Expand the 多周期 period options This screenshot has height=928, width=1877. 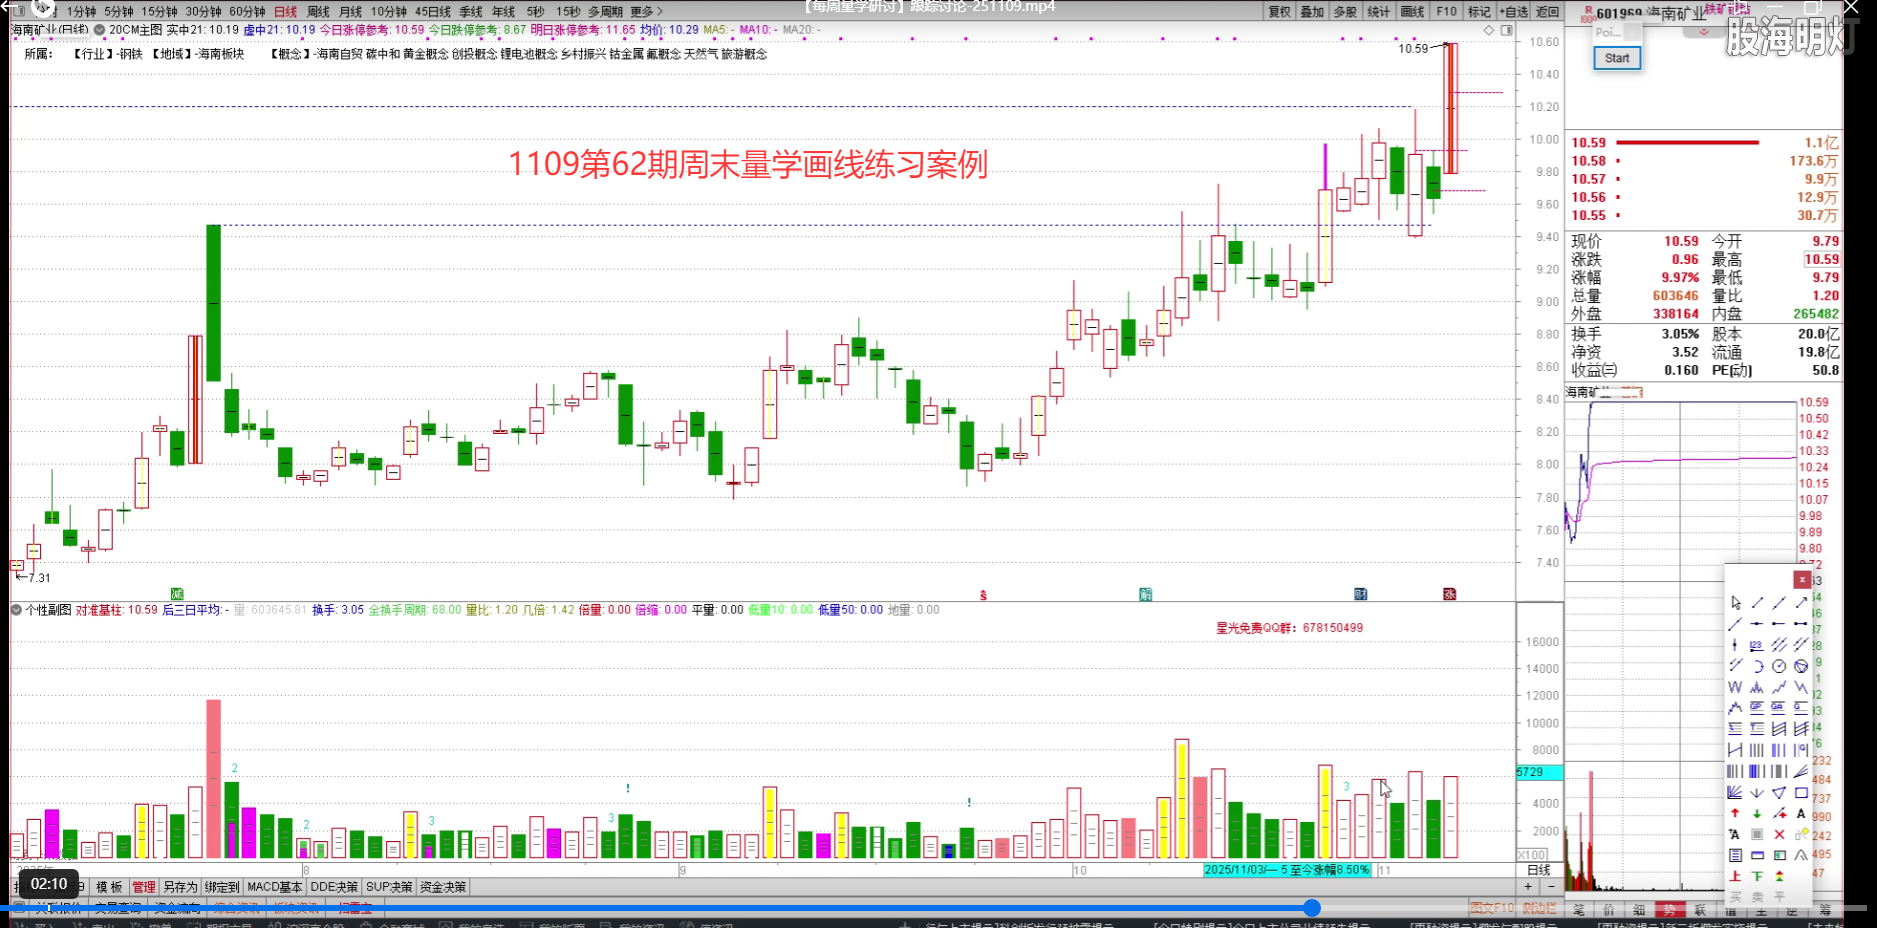point(603,11)
